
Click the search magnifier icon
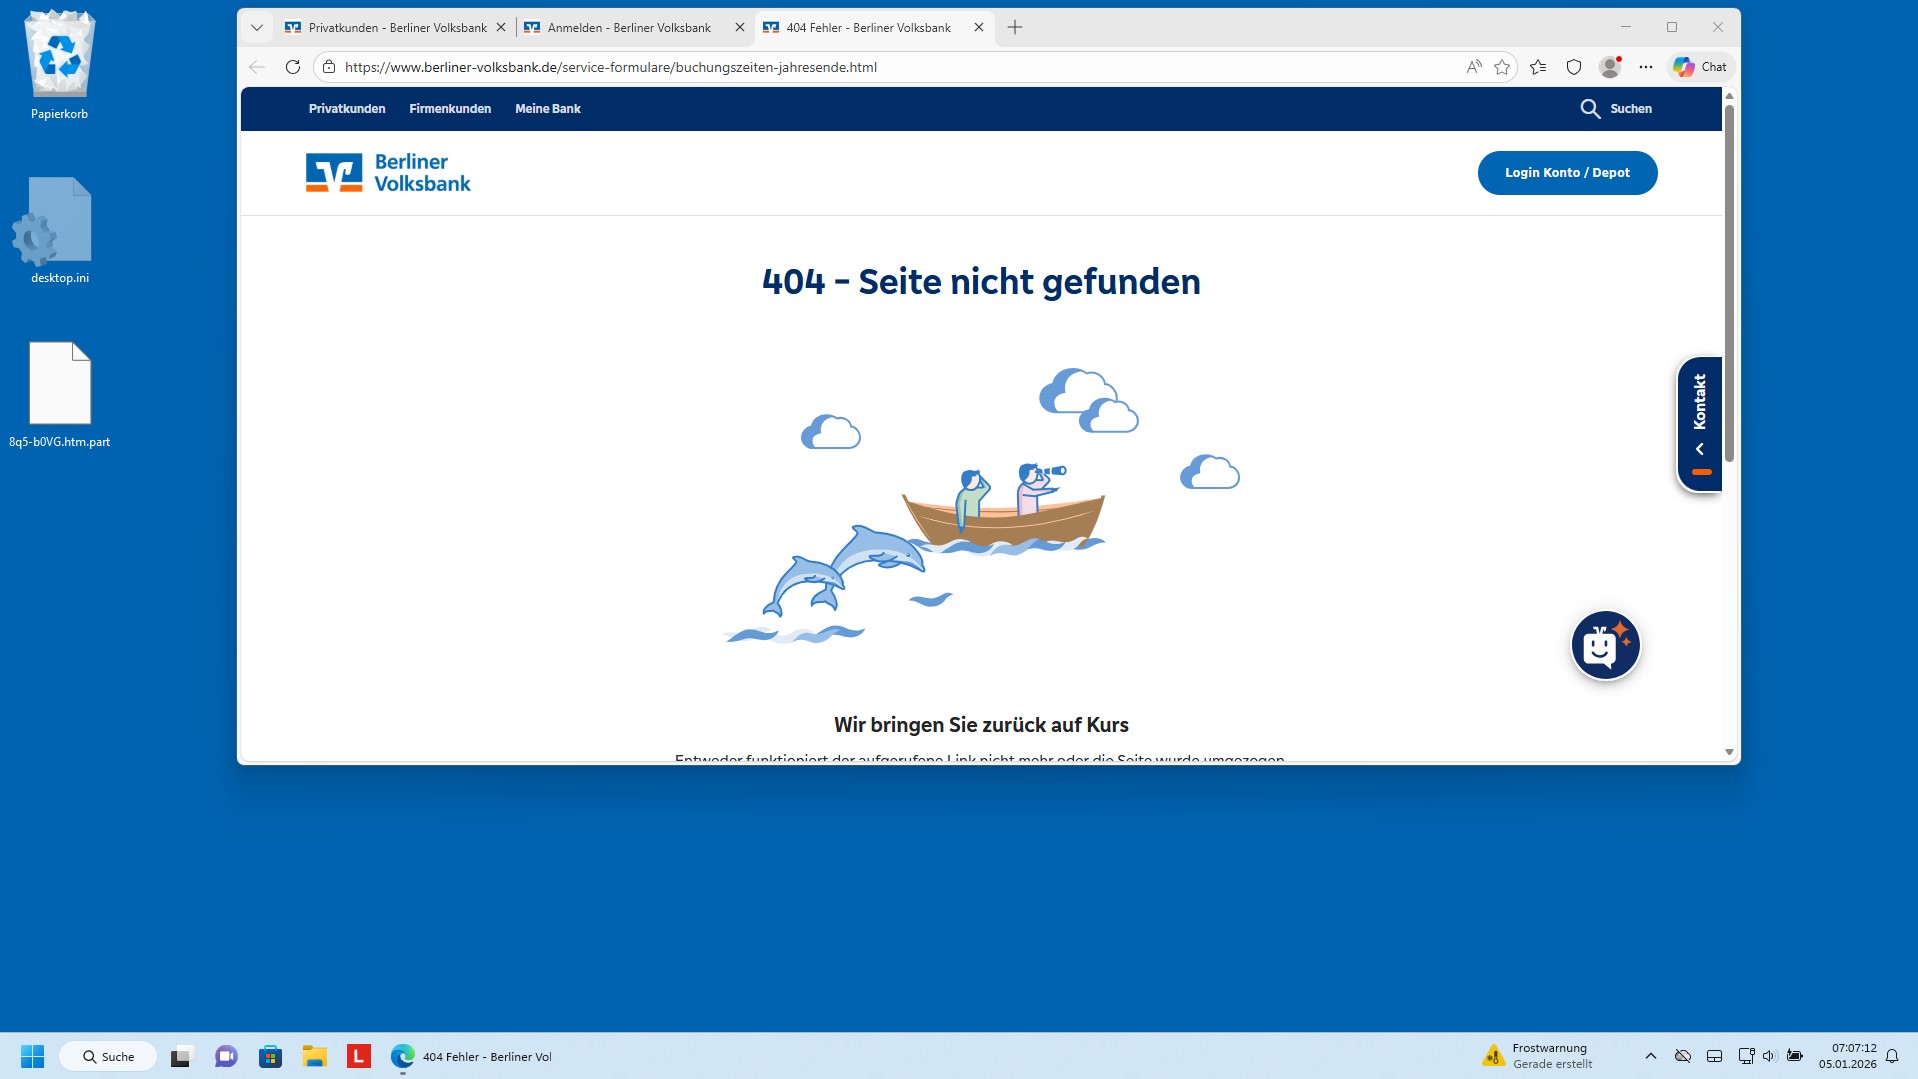(x=1590, y=109)
